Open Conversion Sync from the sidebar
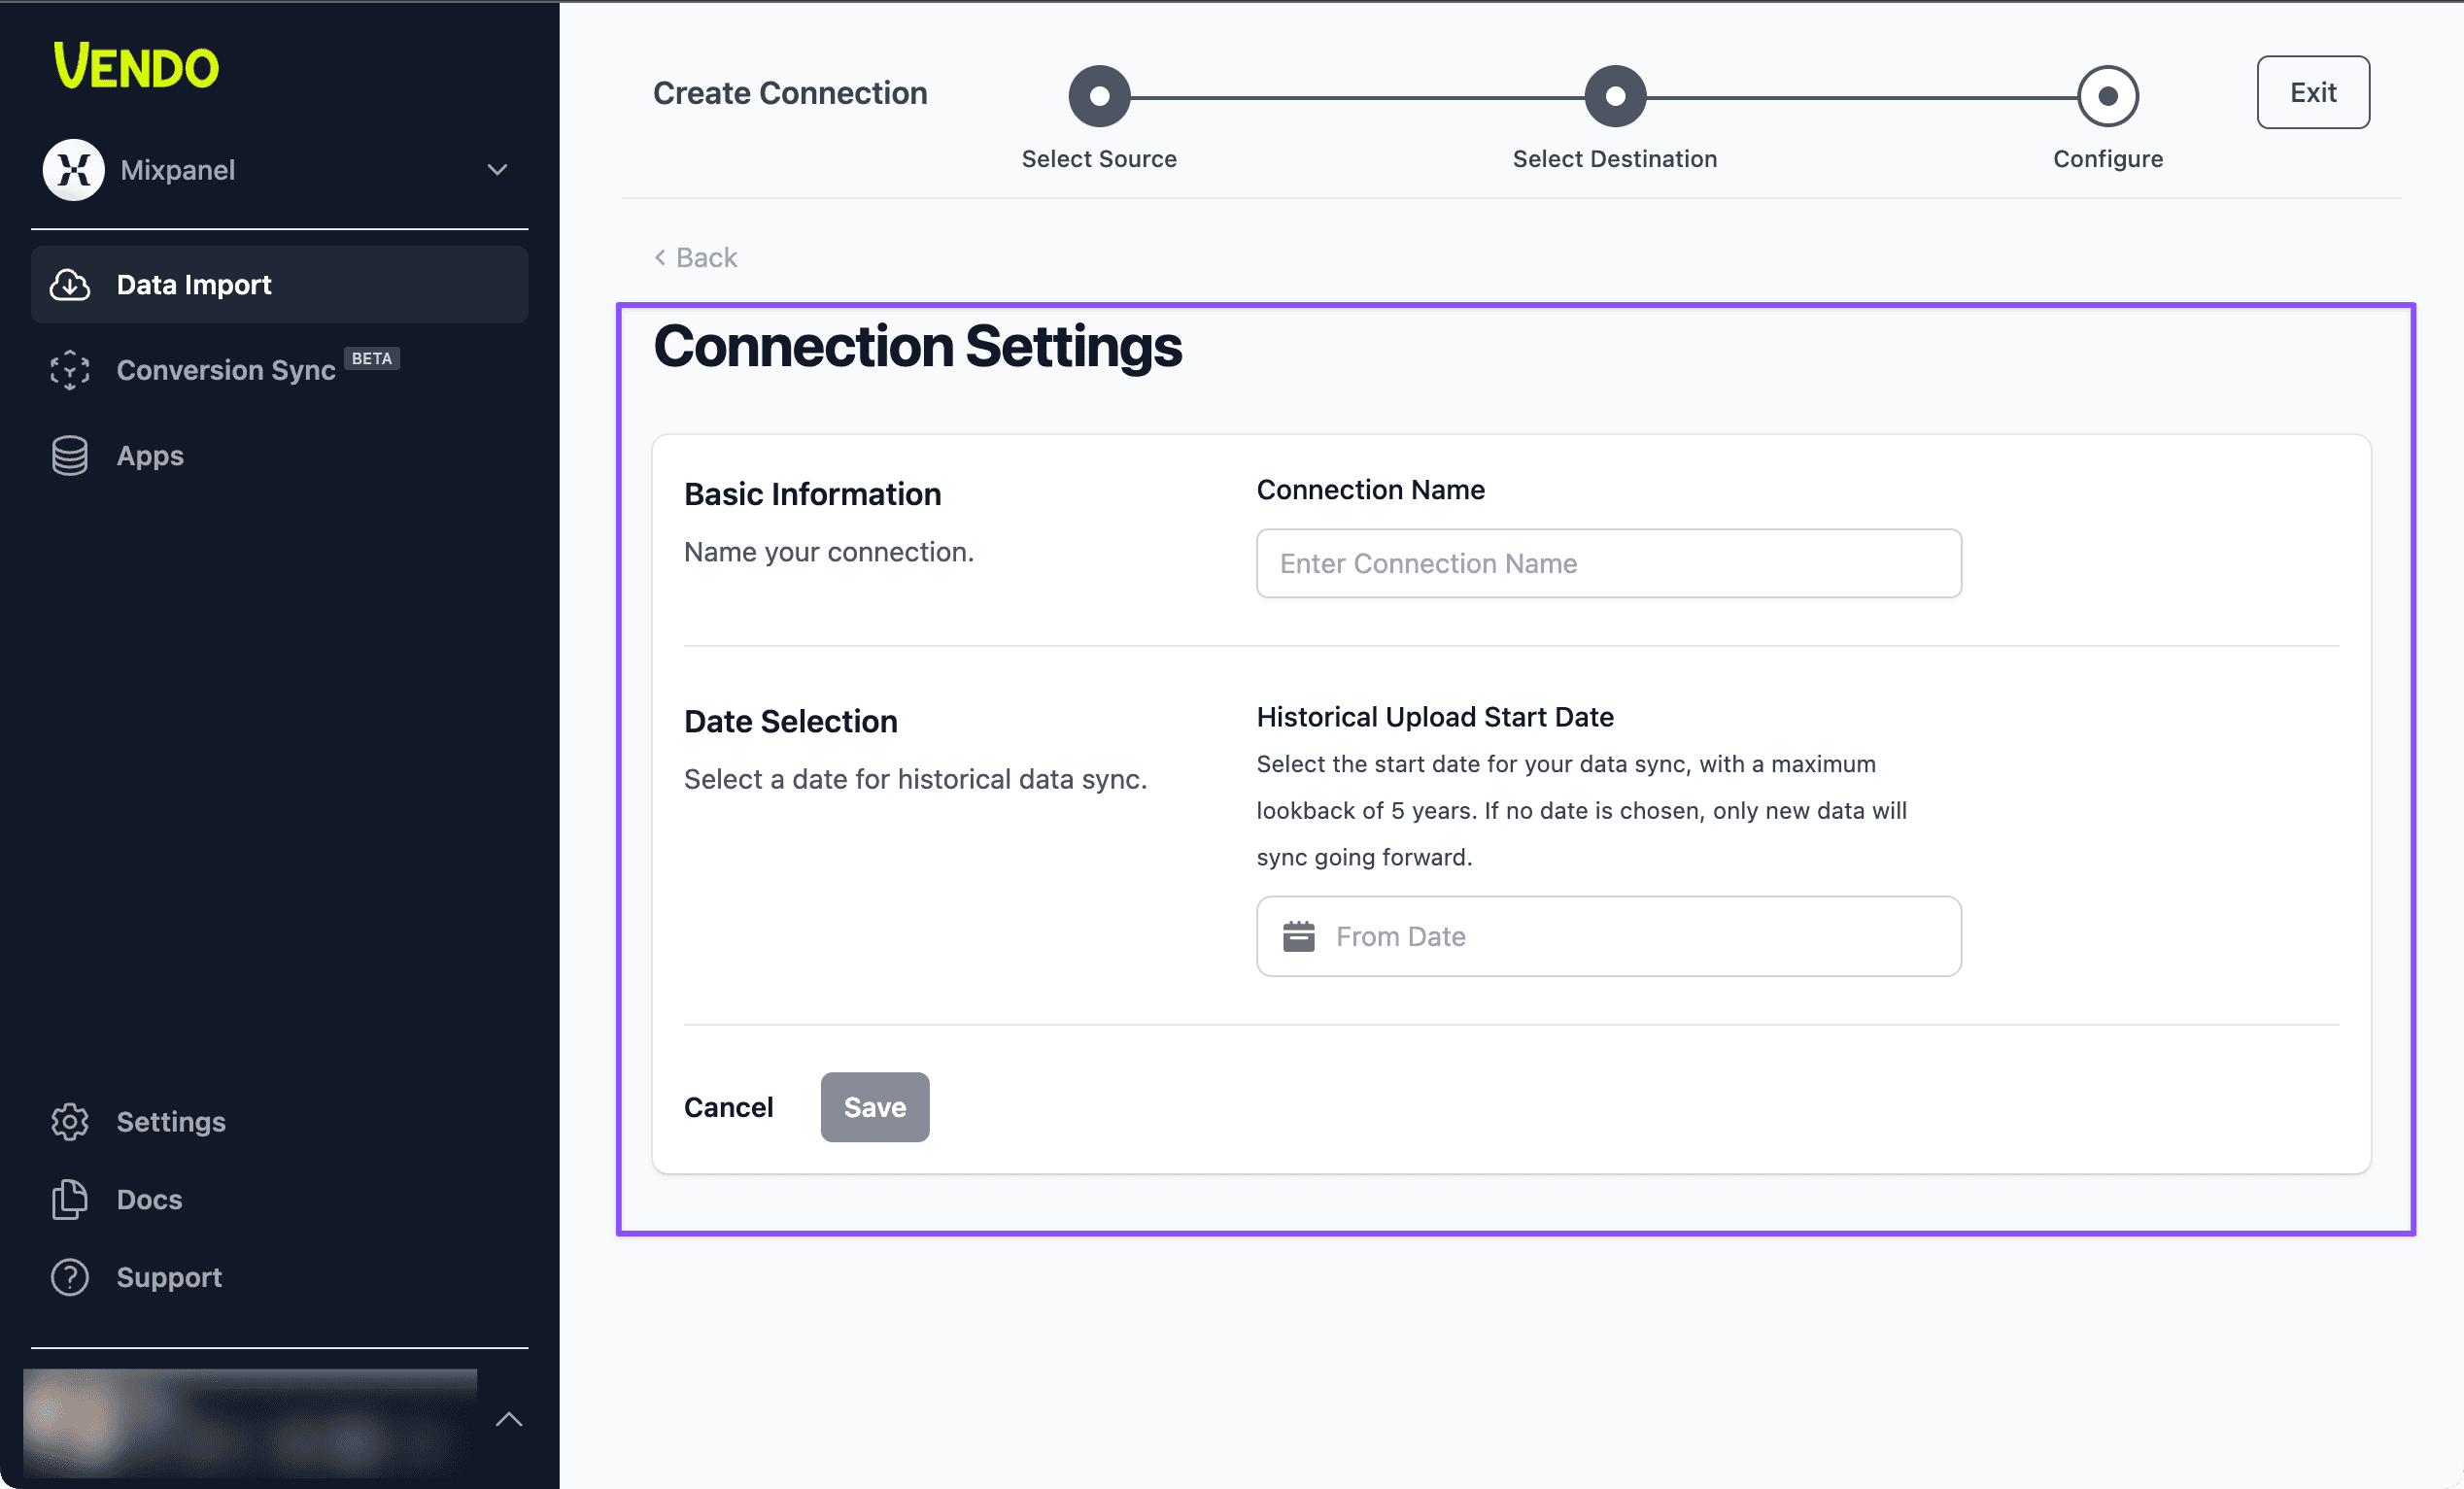This screenshot has width=2464, height=1489. [226, 370]
